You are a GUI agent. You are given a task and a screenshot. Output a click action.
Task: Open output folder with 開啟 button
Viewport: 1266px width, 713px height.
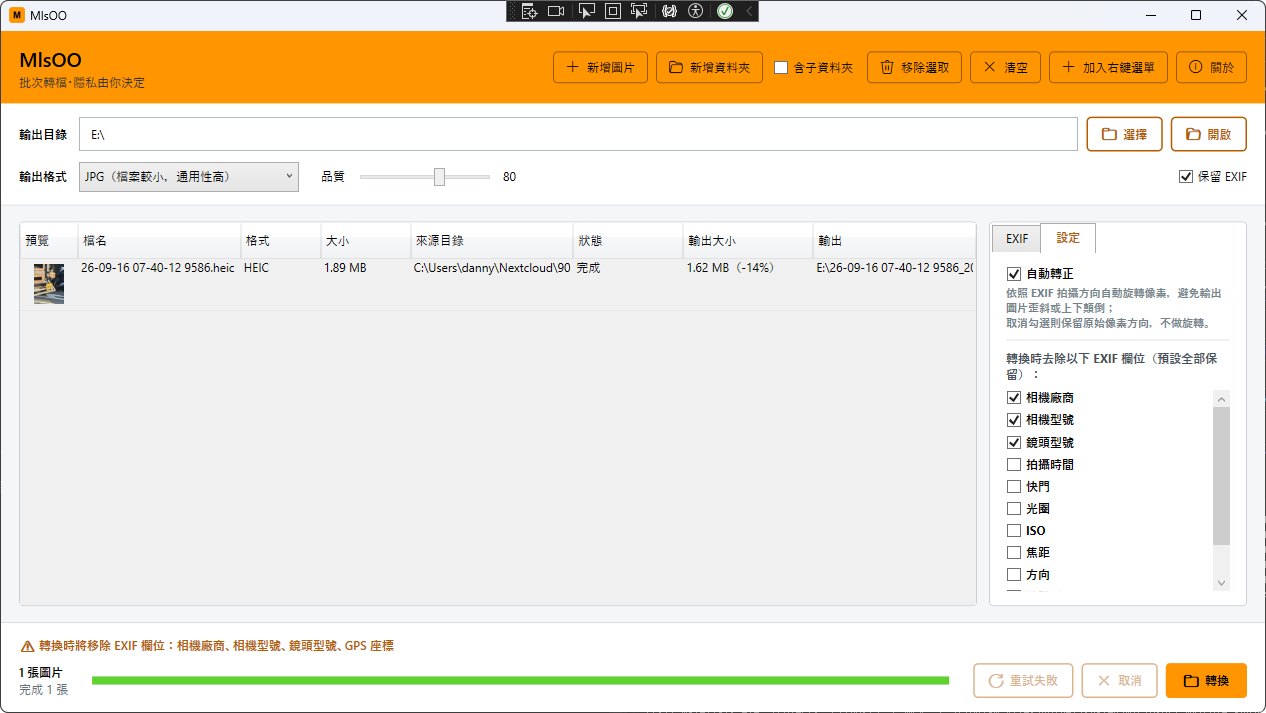1208,134
